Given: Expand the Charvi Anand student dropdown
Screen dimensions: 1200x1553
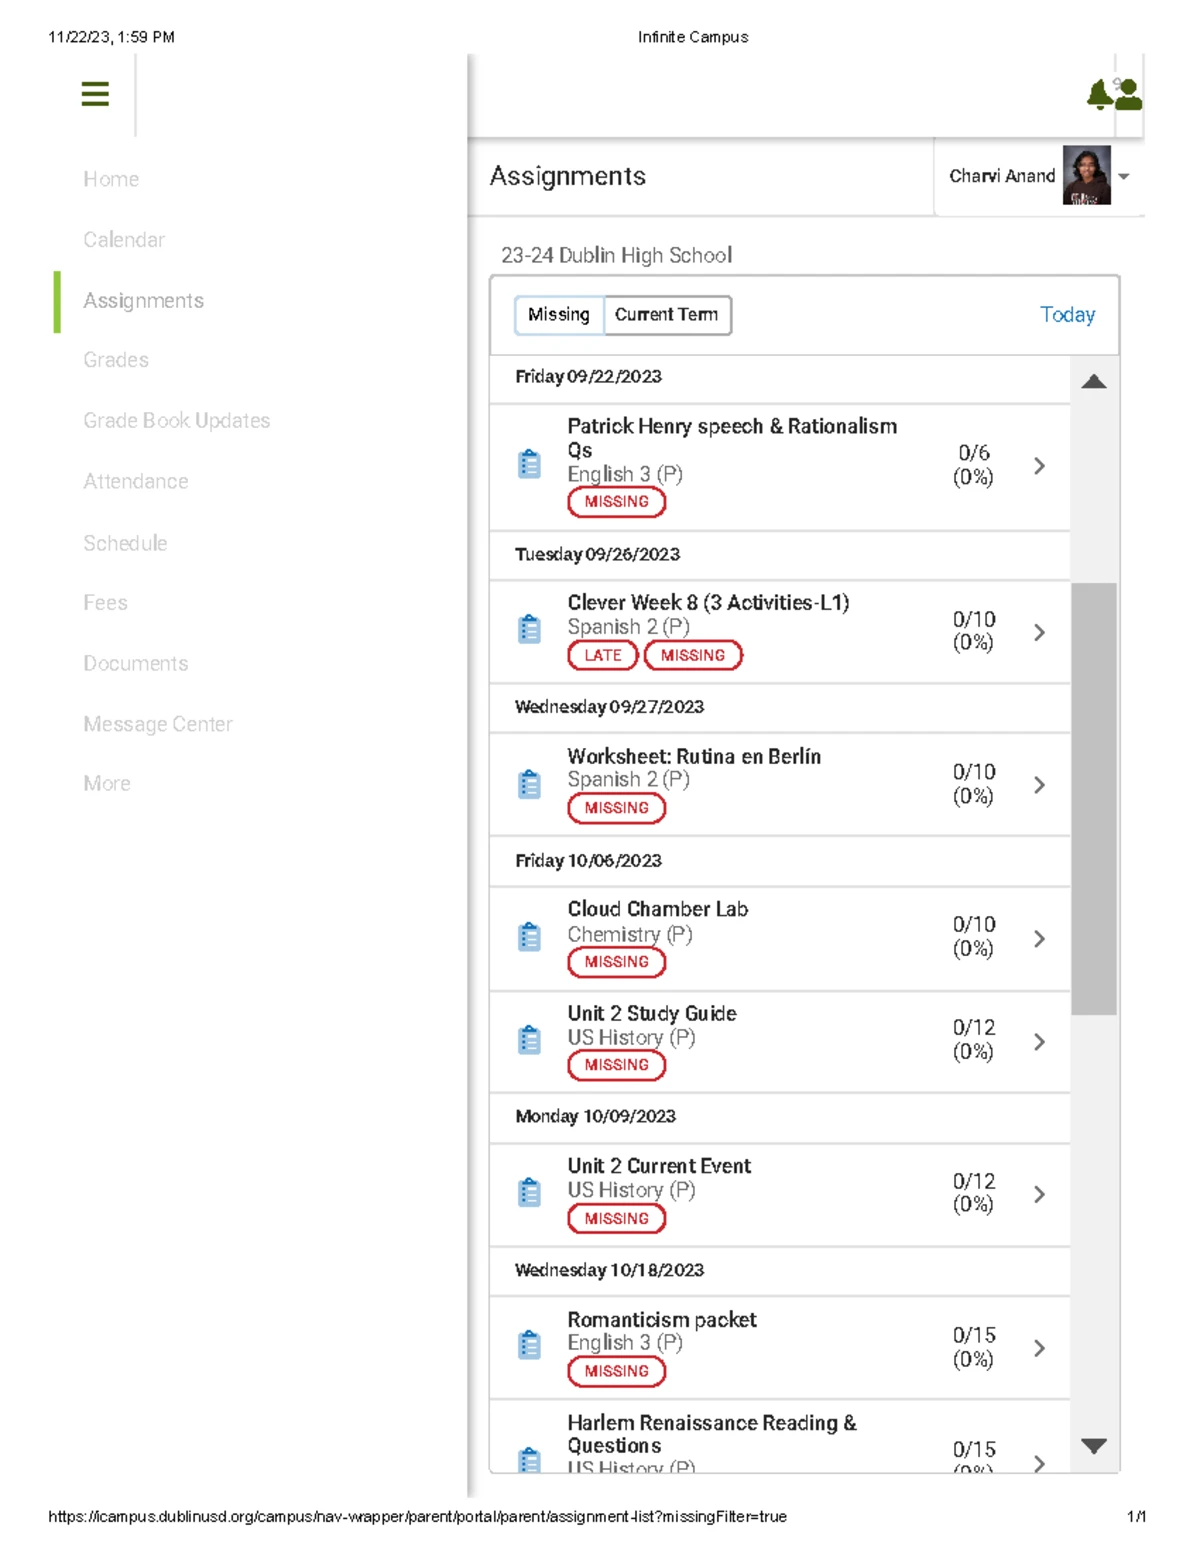Looking at the screenshot, I should coord(1124,177).
